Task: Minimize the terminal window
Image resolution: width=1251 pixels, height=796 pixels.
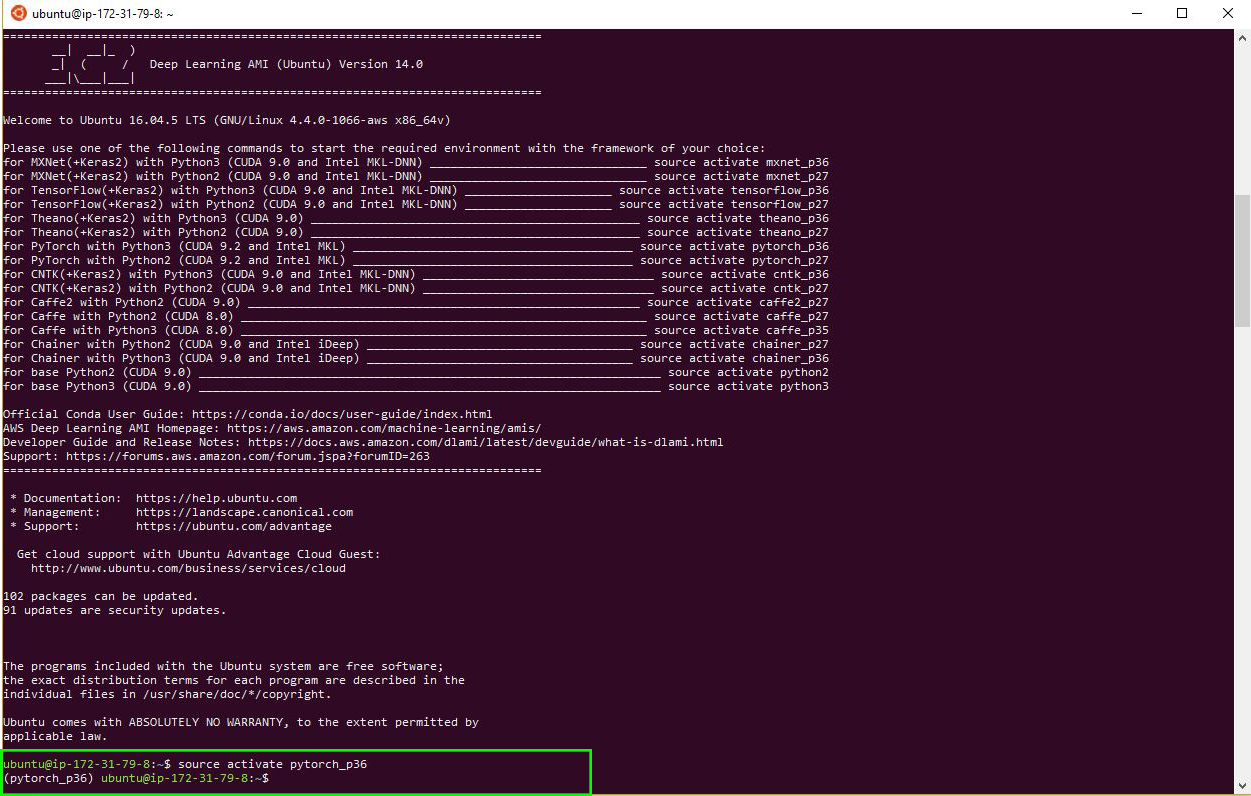Action: click(1137, 14)
